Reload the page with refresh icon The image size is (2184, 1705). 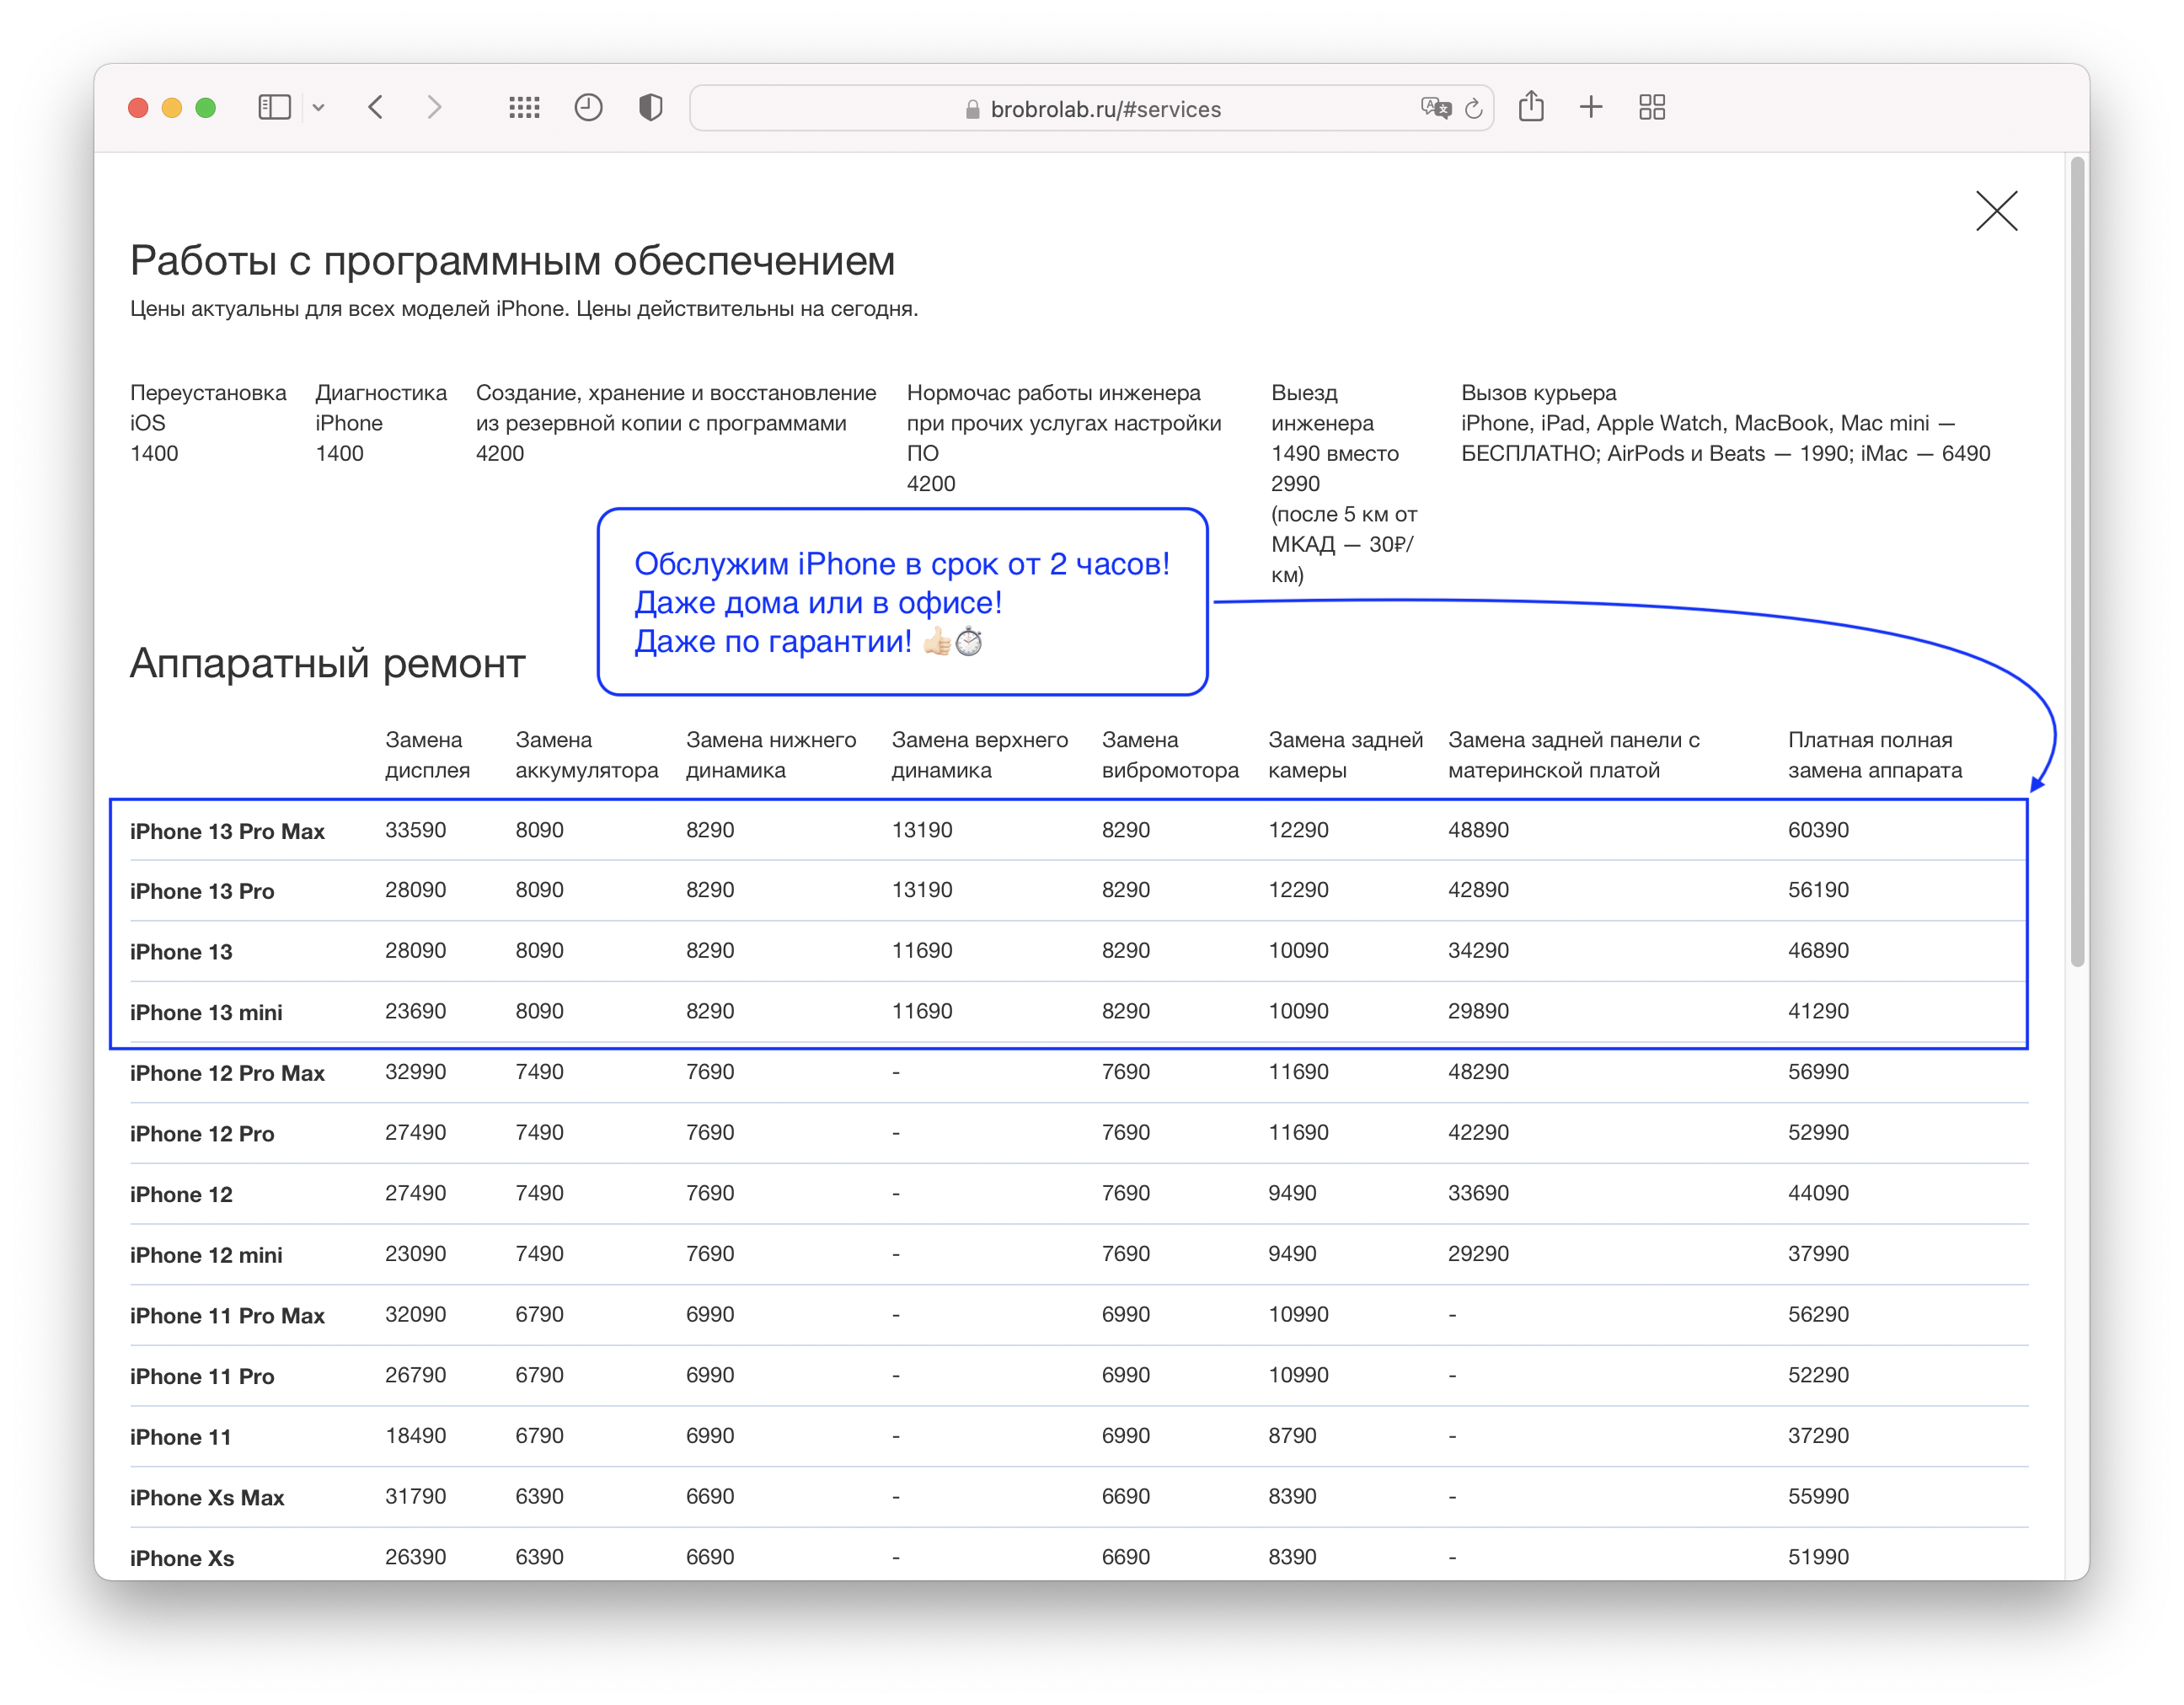pyautogui.click(x=1473, y=108)
